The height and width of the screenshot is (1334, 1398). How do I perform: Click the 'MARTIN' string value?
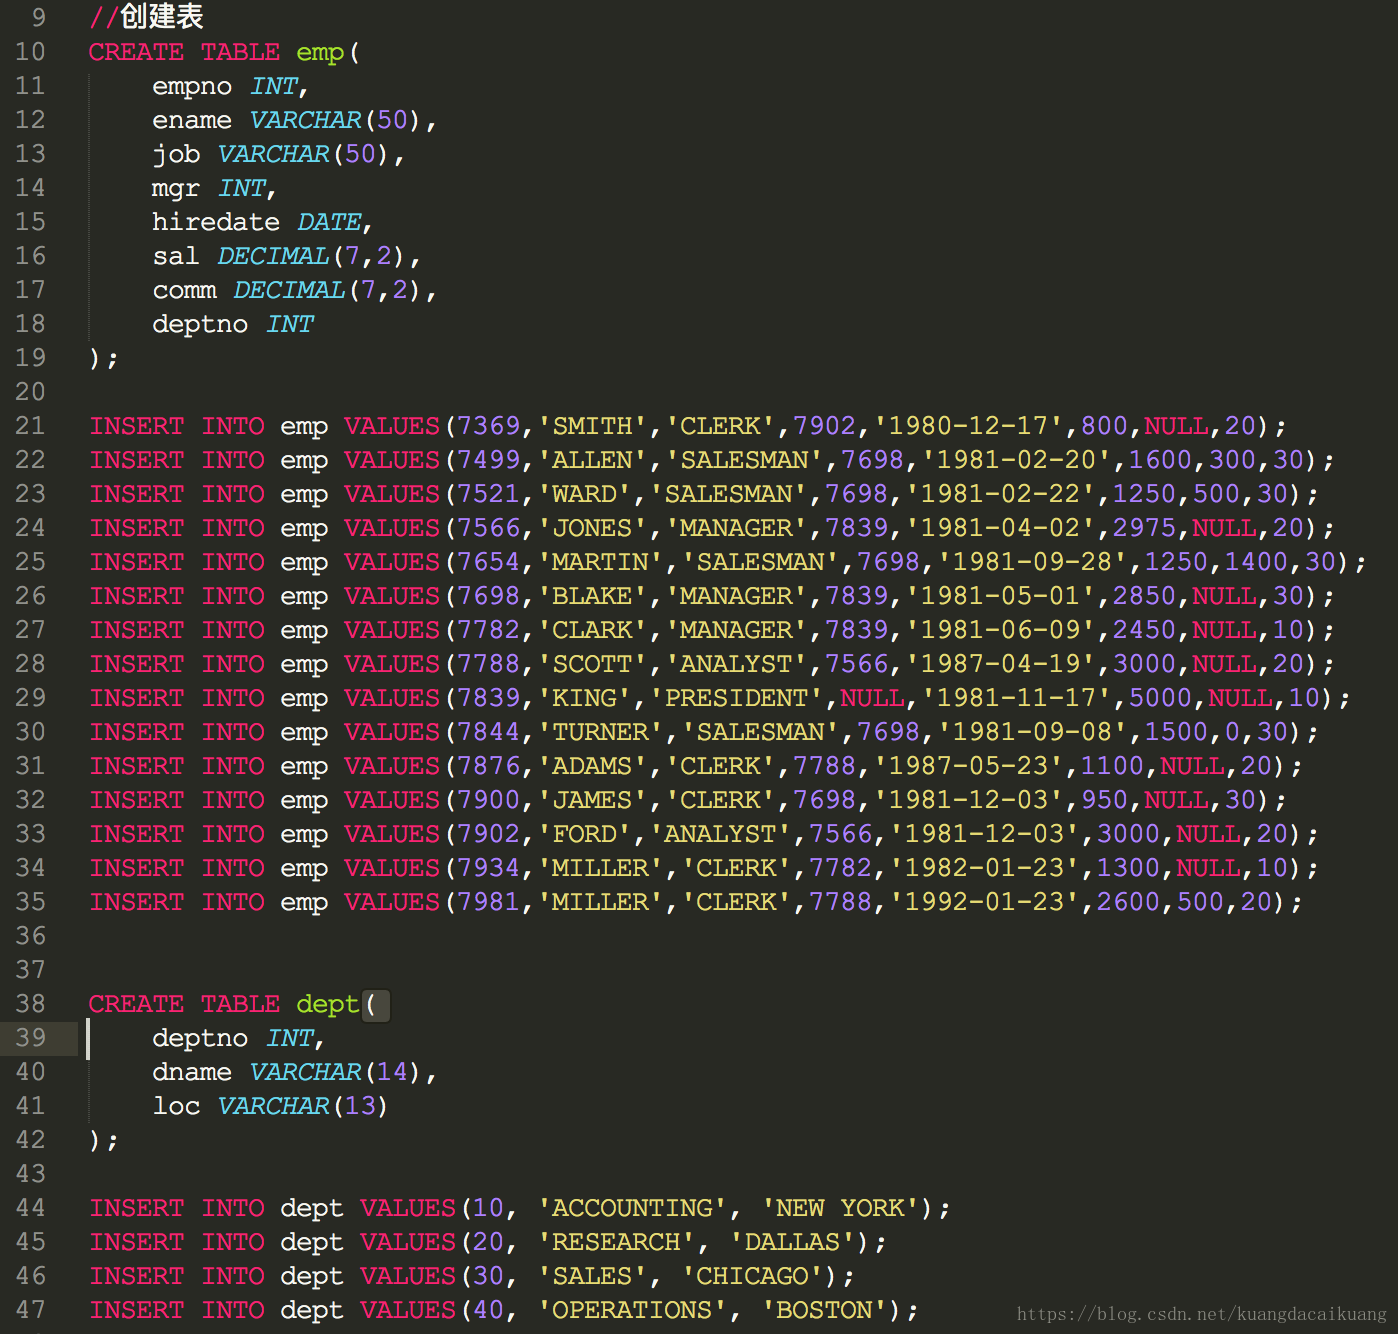[601, 563]
